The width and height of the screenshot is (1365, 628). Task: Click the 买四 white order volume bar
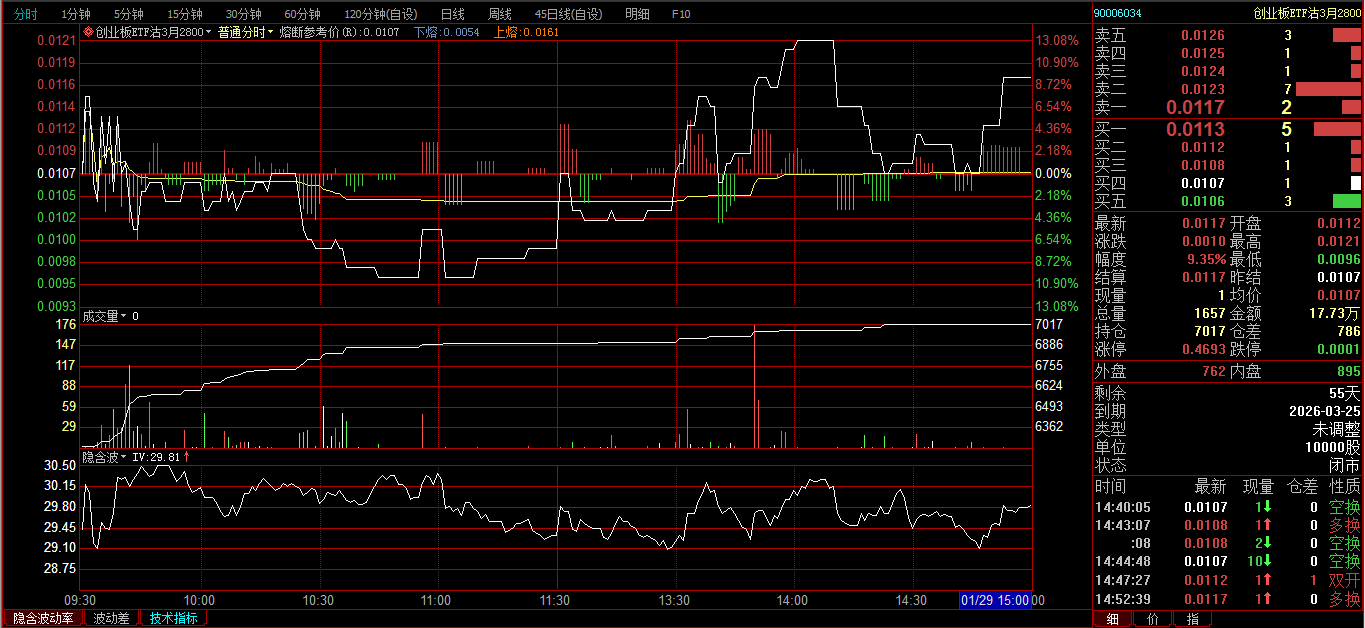(x=1356, y=183)
